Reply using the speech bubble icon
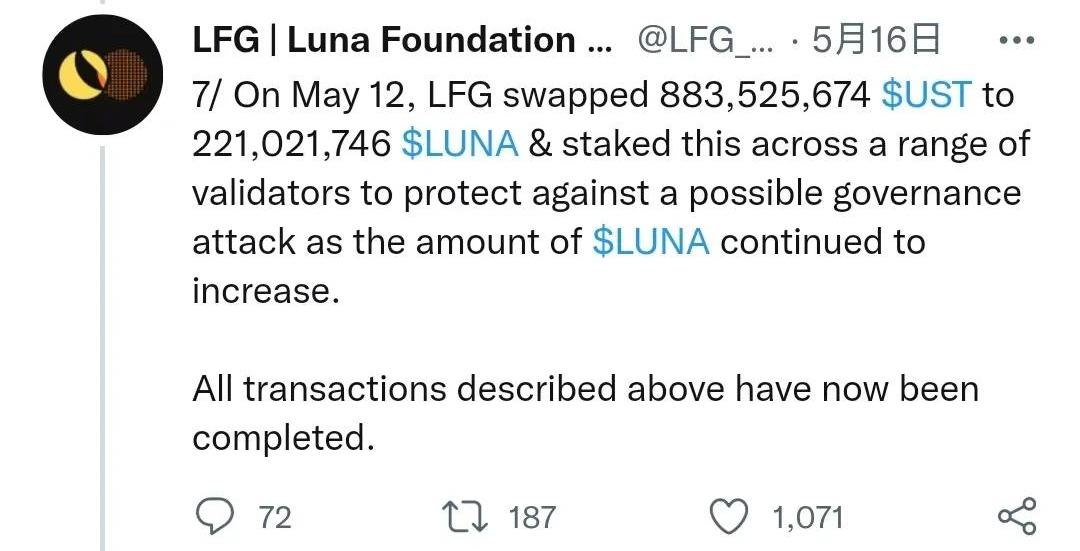 [x=211, y=516]
